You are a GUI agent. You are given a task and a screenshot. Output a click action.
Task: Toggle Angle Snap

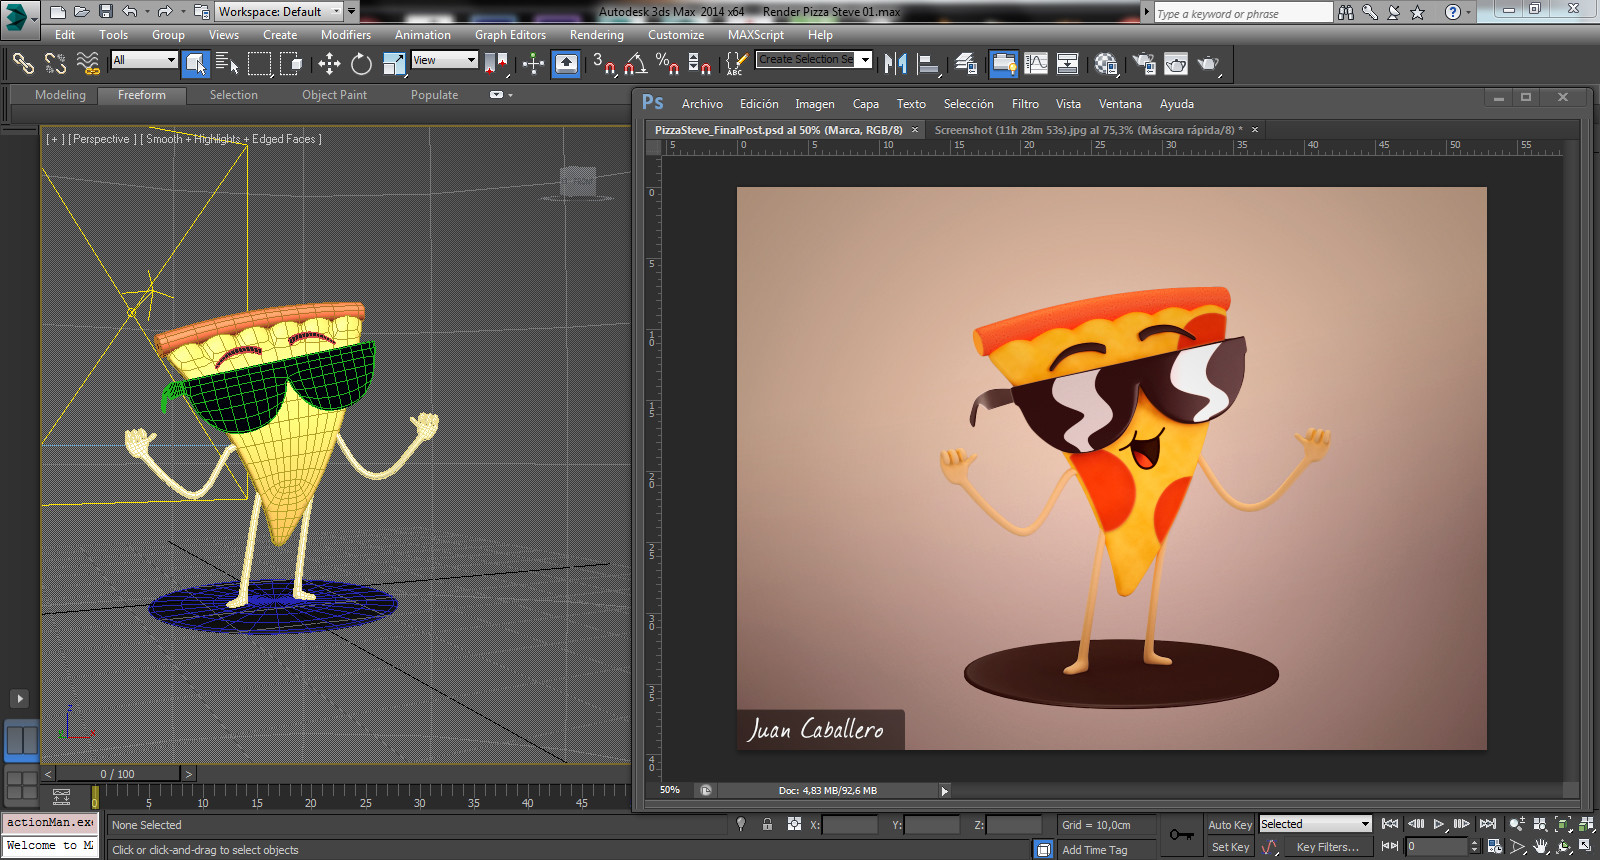click(636, 64)
